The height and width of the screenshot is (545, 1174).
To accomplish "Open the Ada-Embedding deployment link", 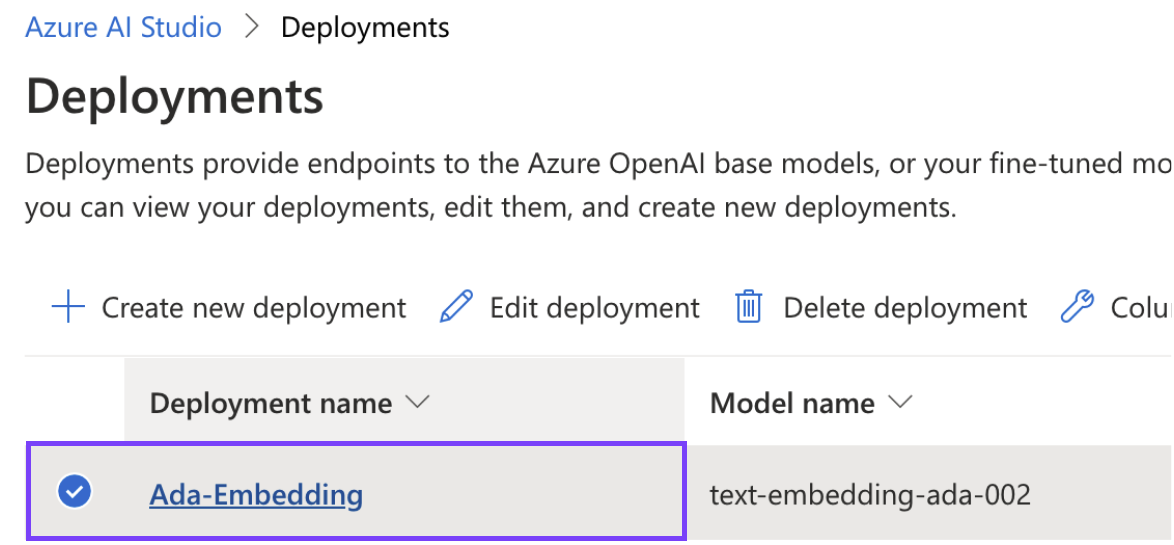I will click(x=256, y=494).
